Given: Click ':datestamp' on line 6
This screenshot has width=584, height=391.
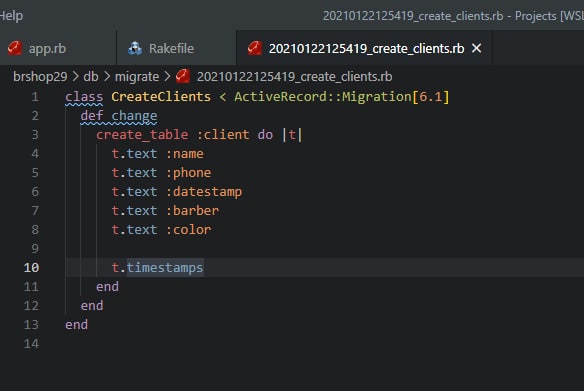Looking at the screenshot, I should coord(204,192).
